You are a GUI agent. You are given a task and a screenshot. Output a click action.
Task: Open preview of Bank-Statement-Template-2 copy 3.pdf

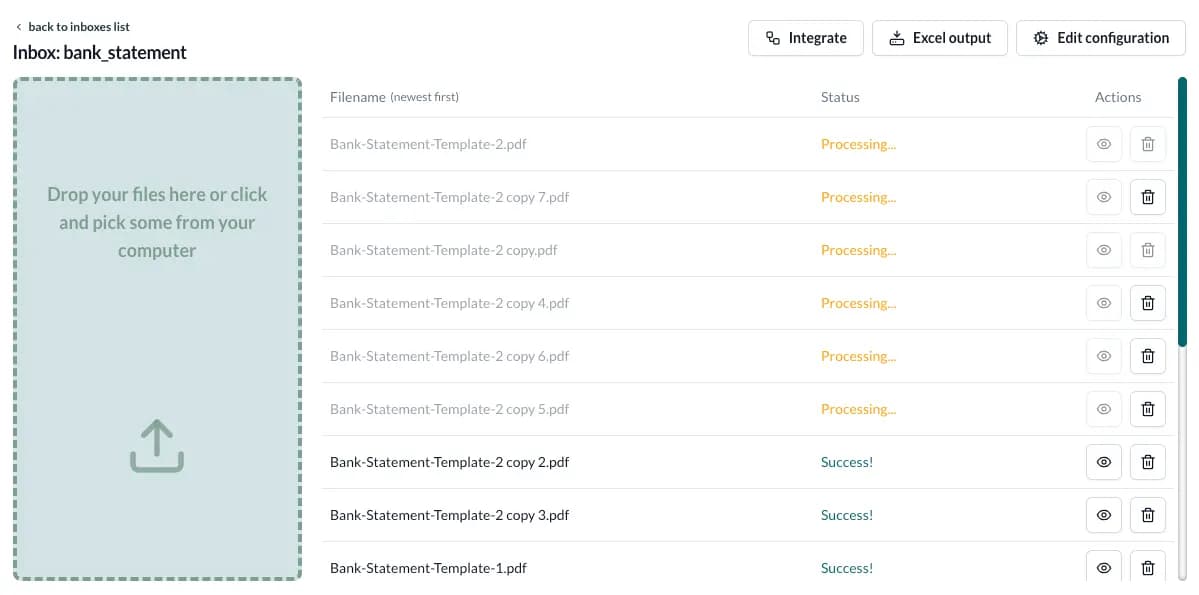(x=1103, y=515)
